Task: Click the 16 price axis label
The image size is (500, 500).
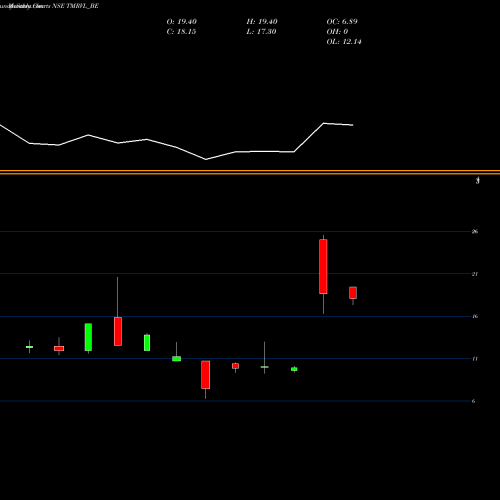Action: (475, 316)
